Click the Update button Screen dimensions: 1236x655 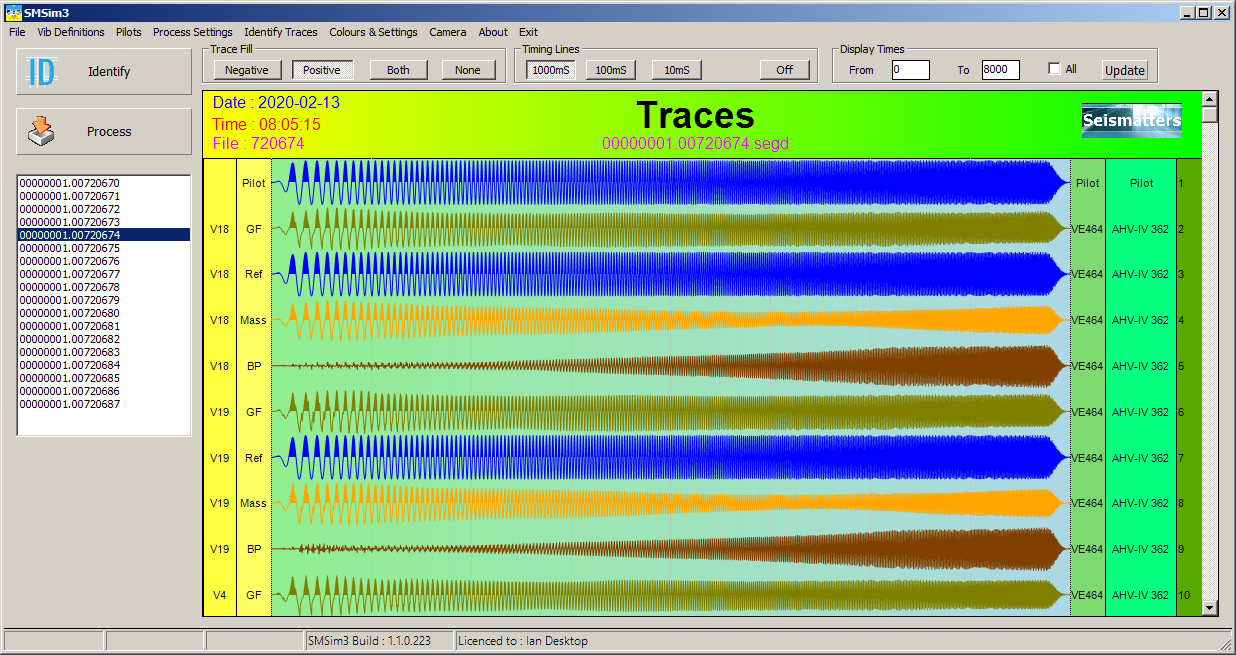[1125, 70]
